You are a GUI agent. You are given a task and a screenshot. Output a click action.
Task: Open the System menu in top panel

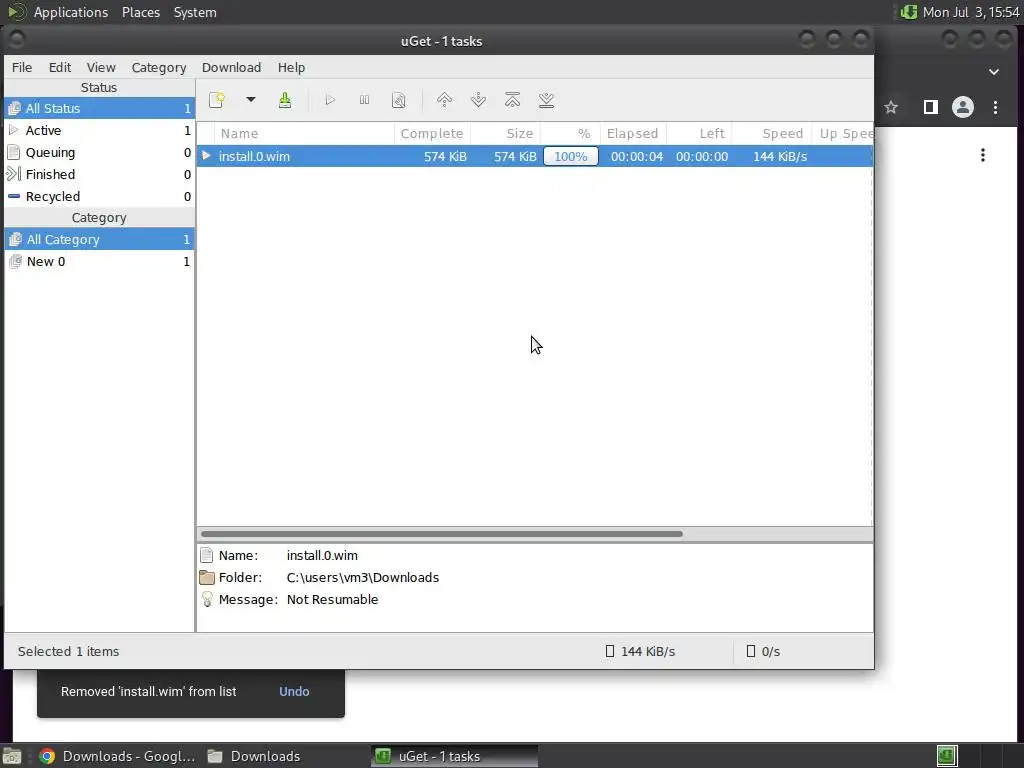pos(195,12)
